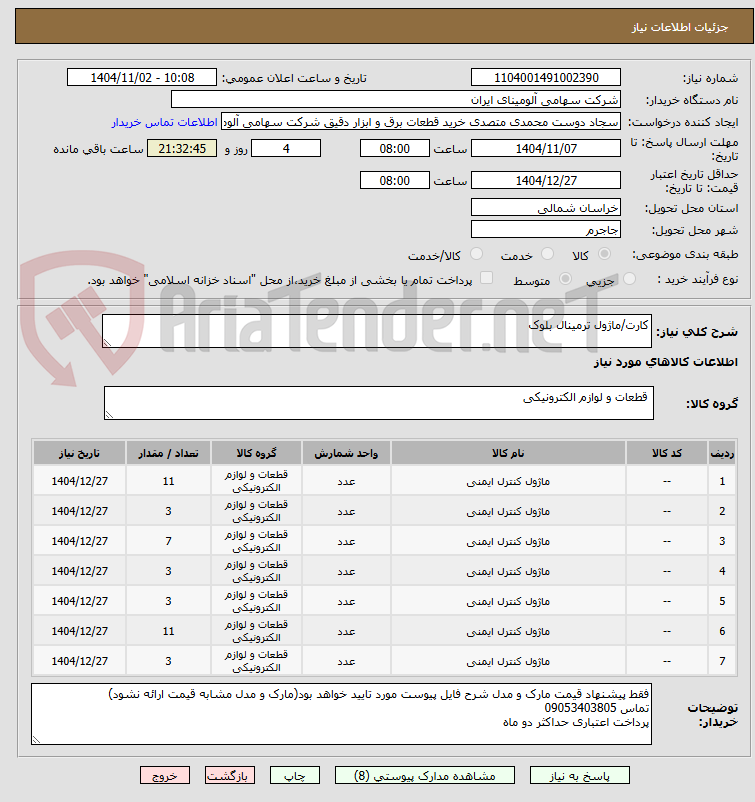Click the کد کالا column header
The height and width of the screenshot is (802, 755).
667,453
